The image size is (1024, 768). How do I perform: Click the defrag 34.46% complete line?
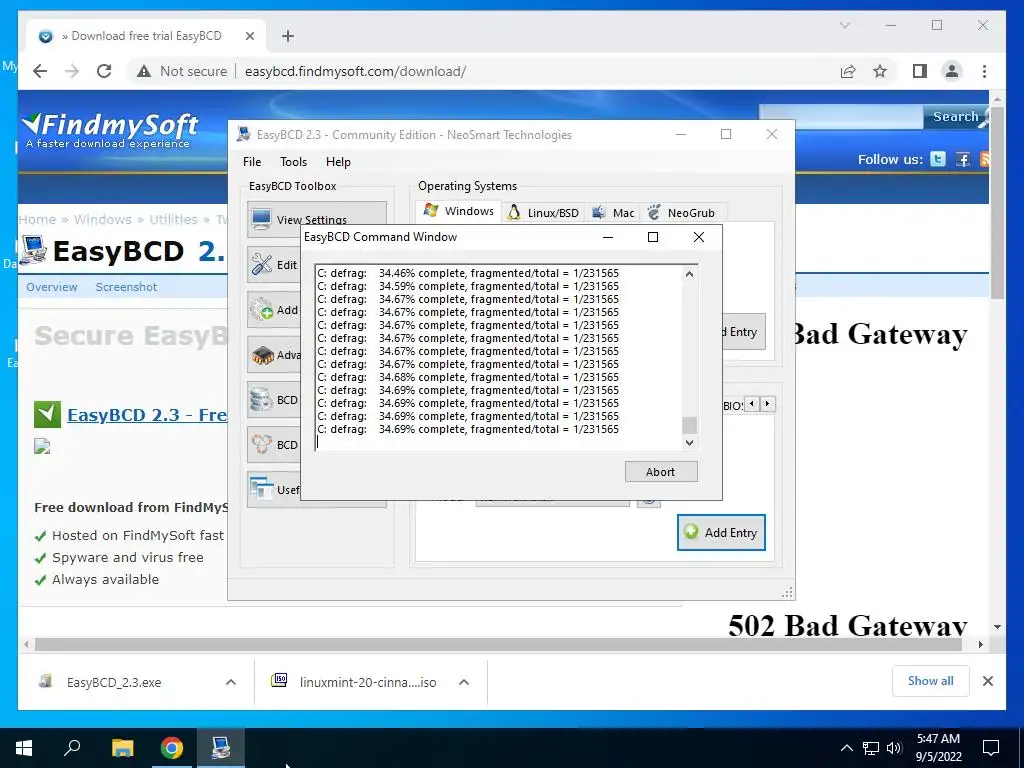[468, 273]
